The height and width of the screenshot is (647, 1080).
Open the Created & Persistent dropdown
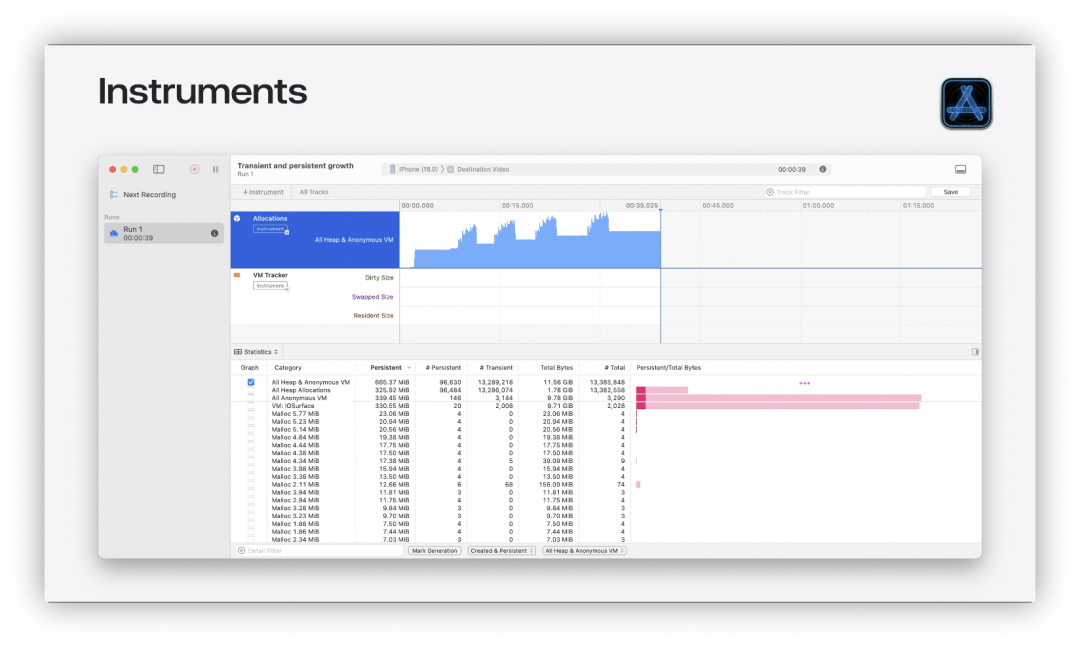click(502, 551)
